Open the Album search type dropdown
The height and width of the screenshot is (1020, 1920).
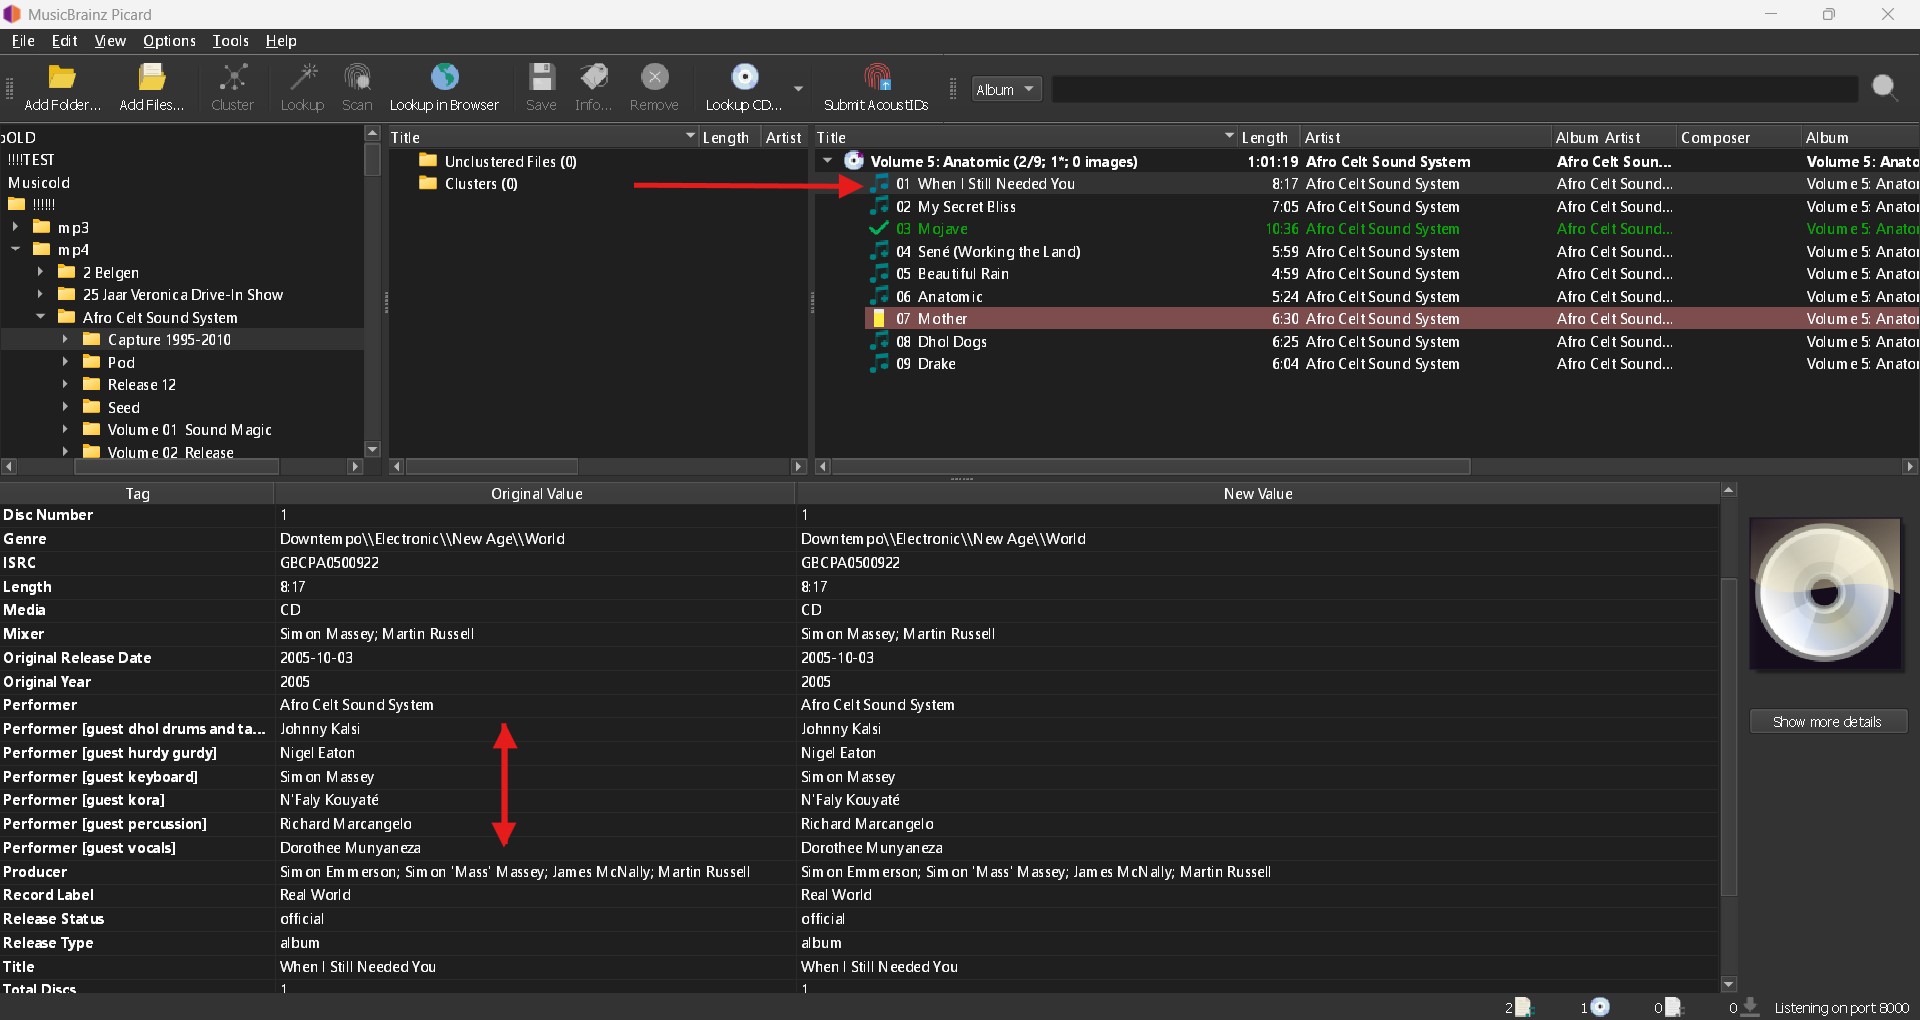(x=1007, y=89)
